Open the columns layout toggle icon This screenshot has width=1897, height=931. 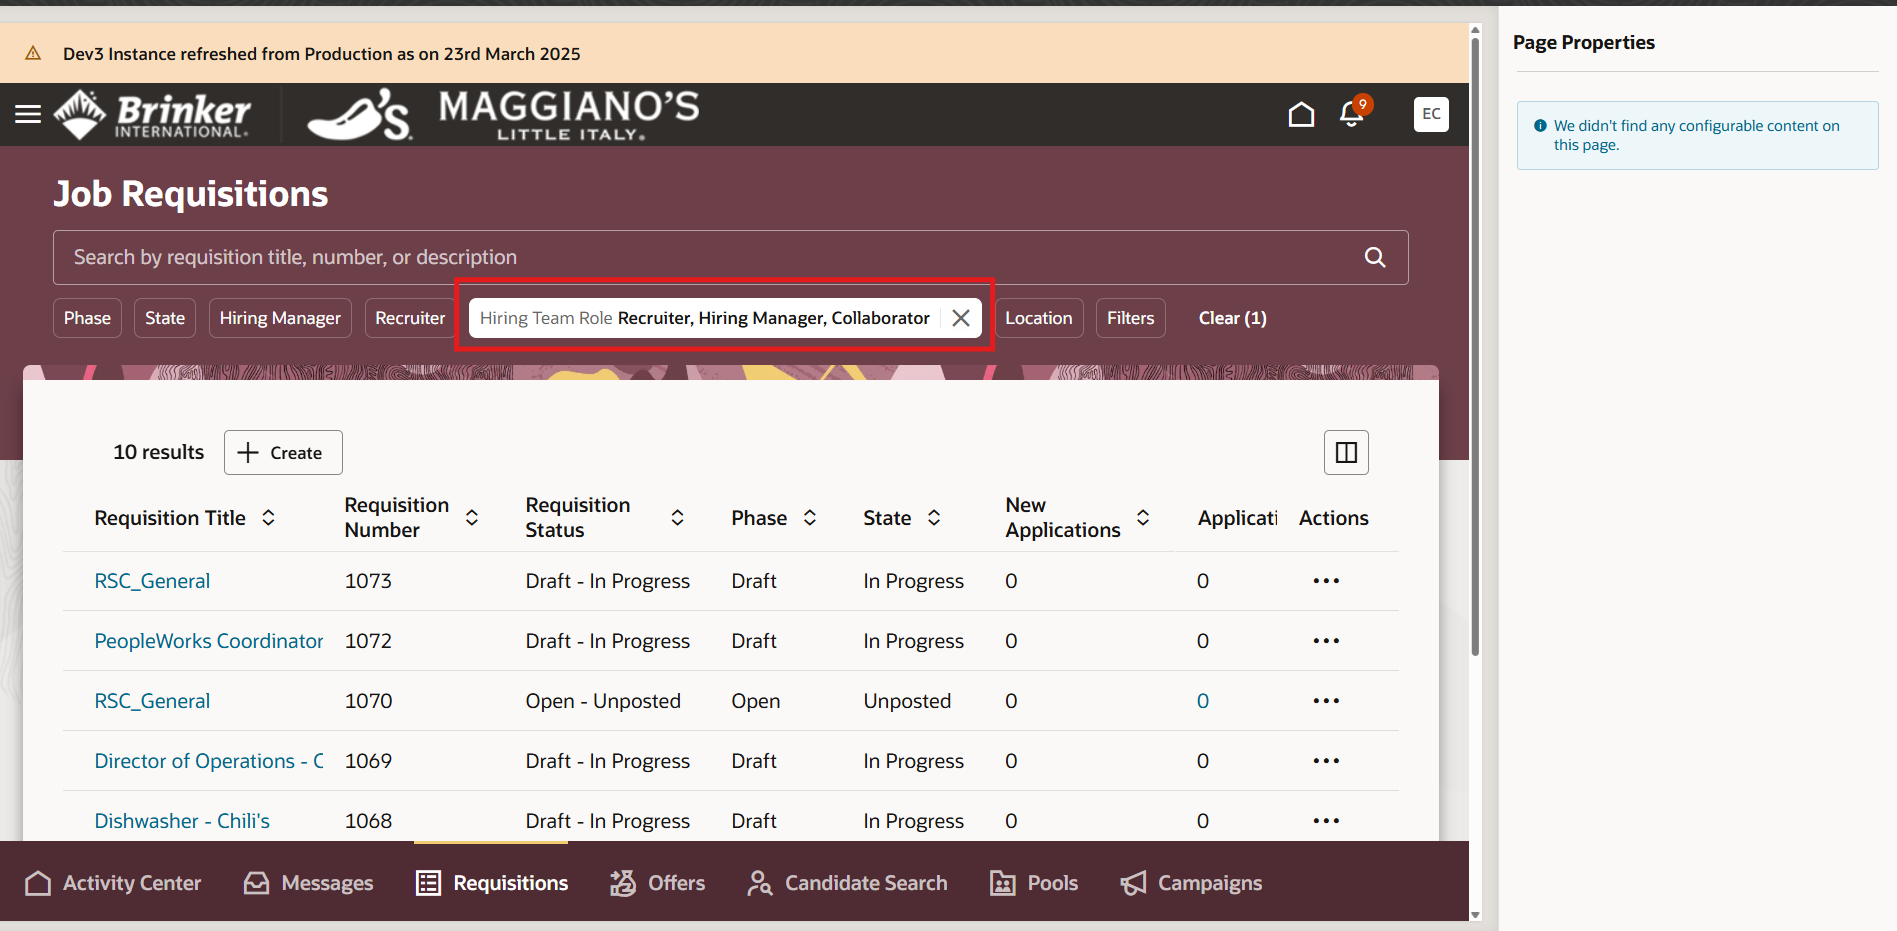[x=1346, y=453]
